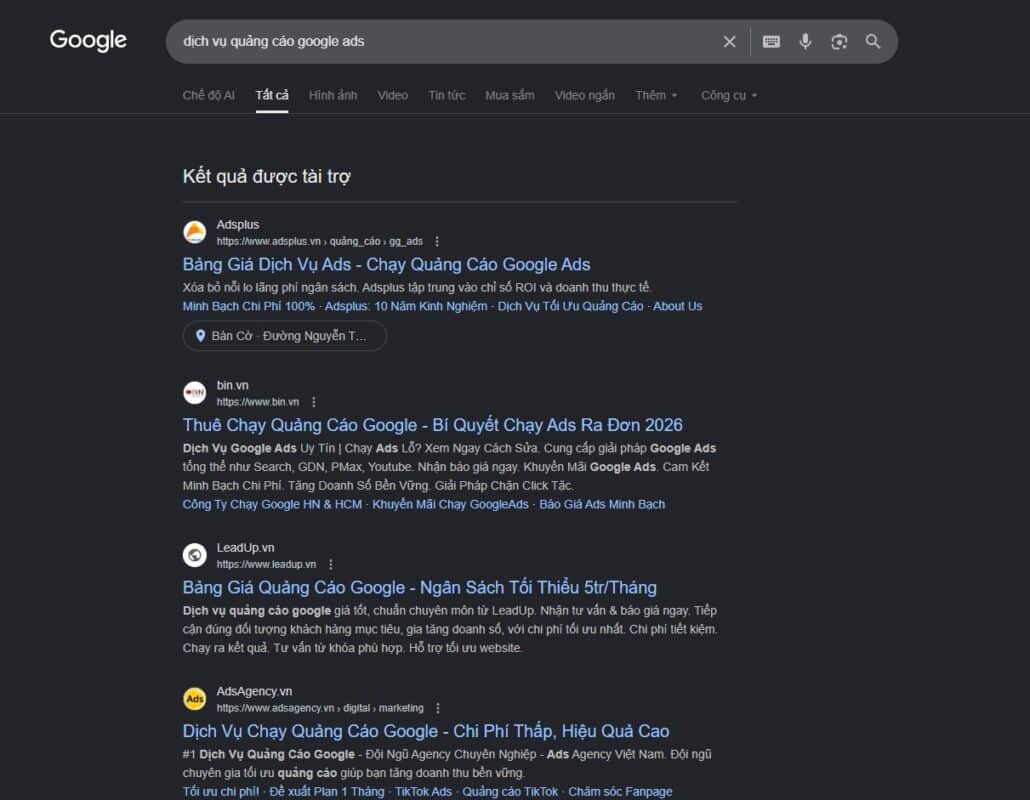
Task: Click the Adsplus advertiser name
Action: [x=238, y=225]
